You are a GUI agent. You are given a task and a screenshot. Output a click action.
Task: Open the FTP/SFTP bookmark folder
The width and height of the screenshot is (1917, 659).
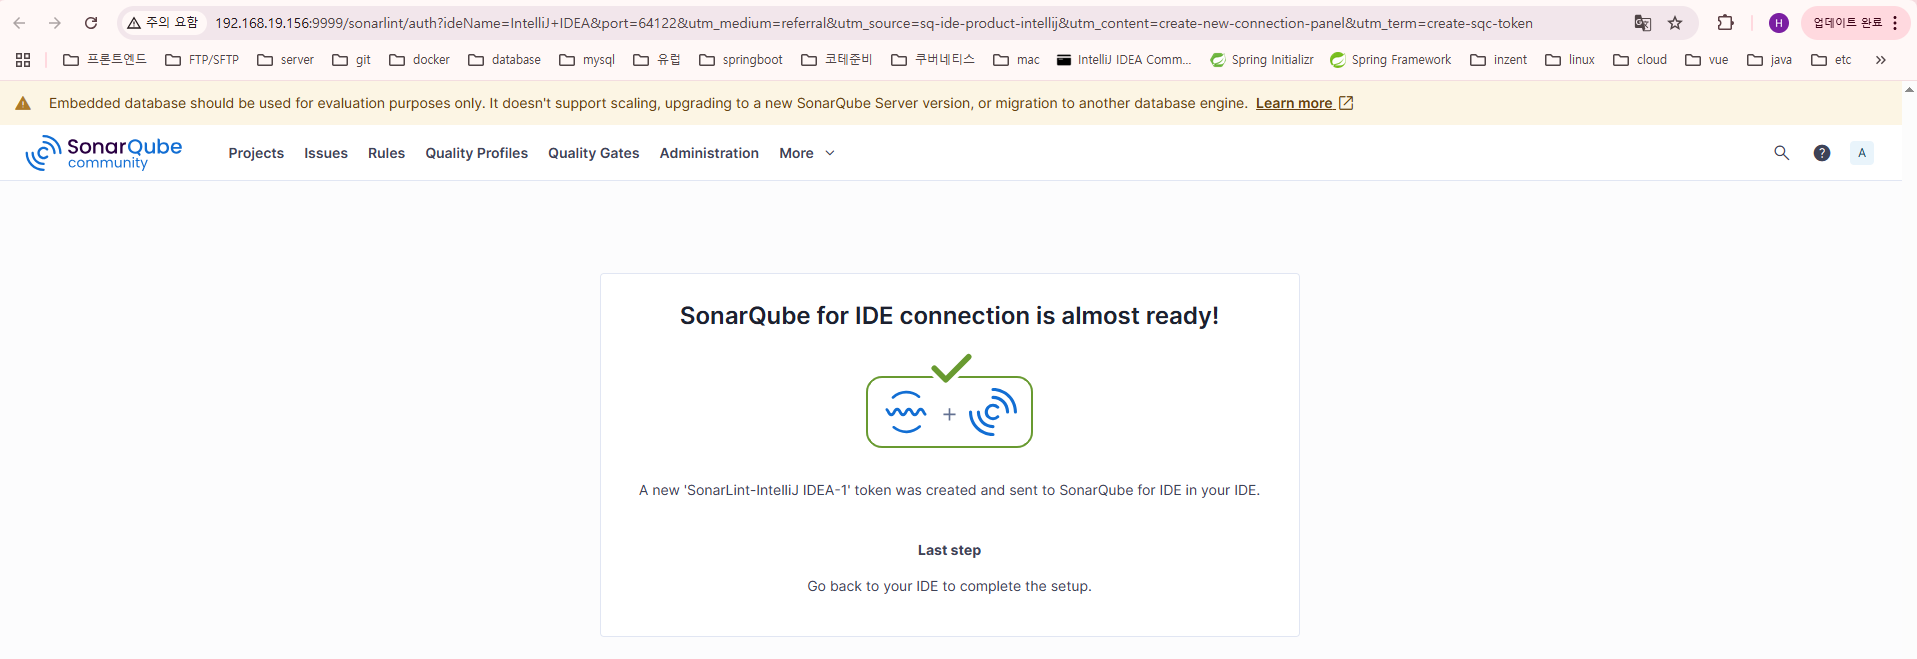[x=202, y=60]
